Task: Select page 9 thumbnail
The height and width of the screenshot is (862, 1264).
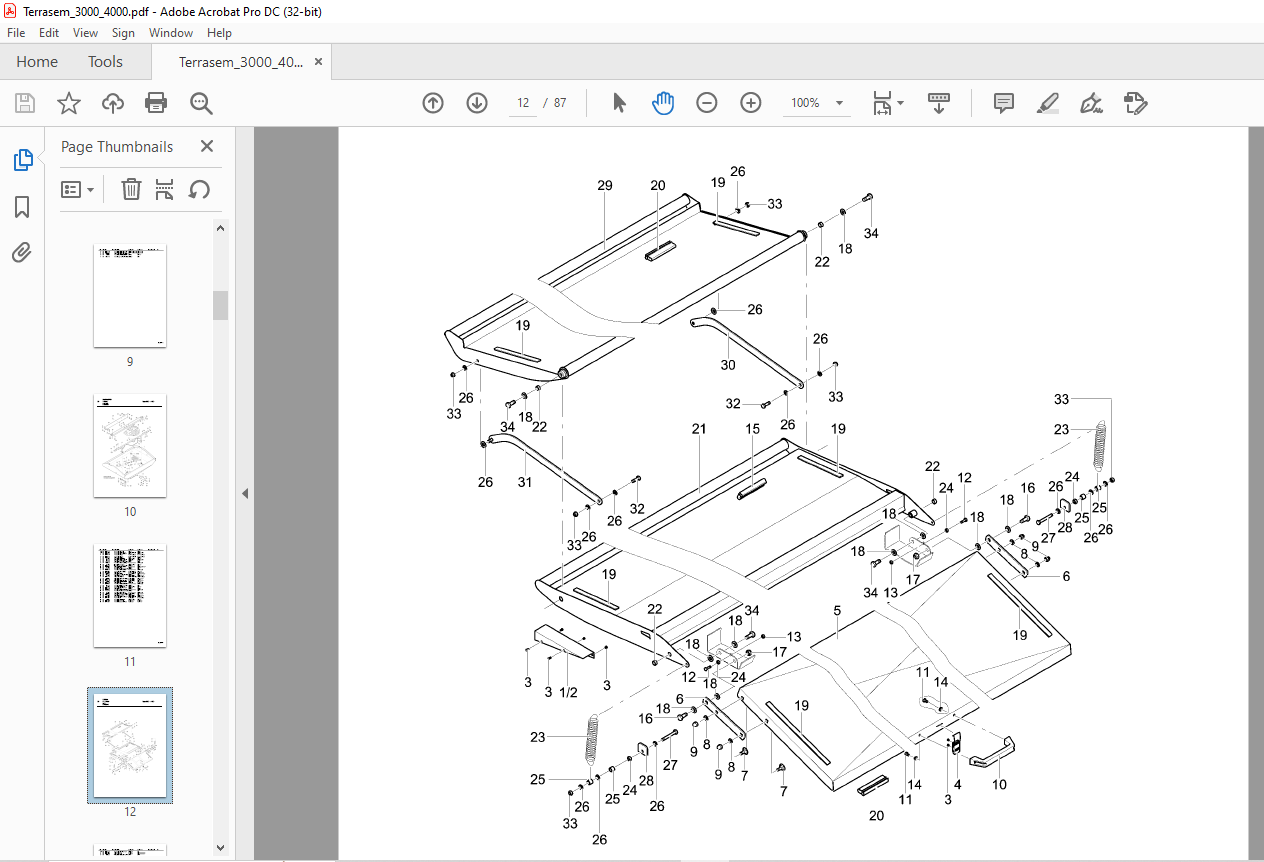Action: coord(130,296)
